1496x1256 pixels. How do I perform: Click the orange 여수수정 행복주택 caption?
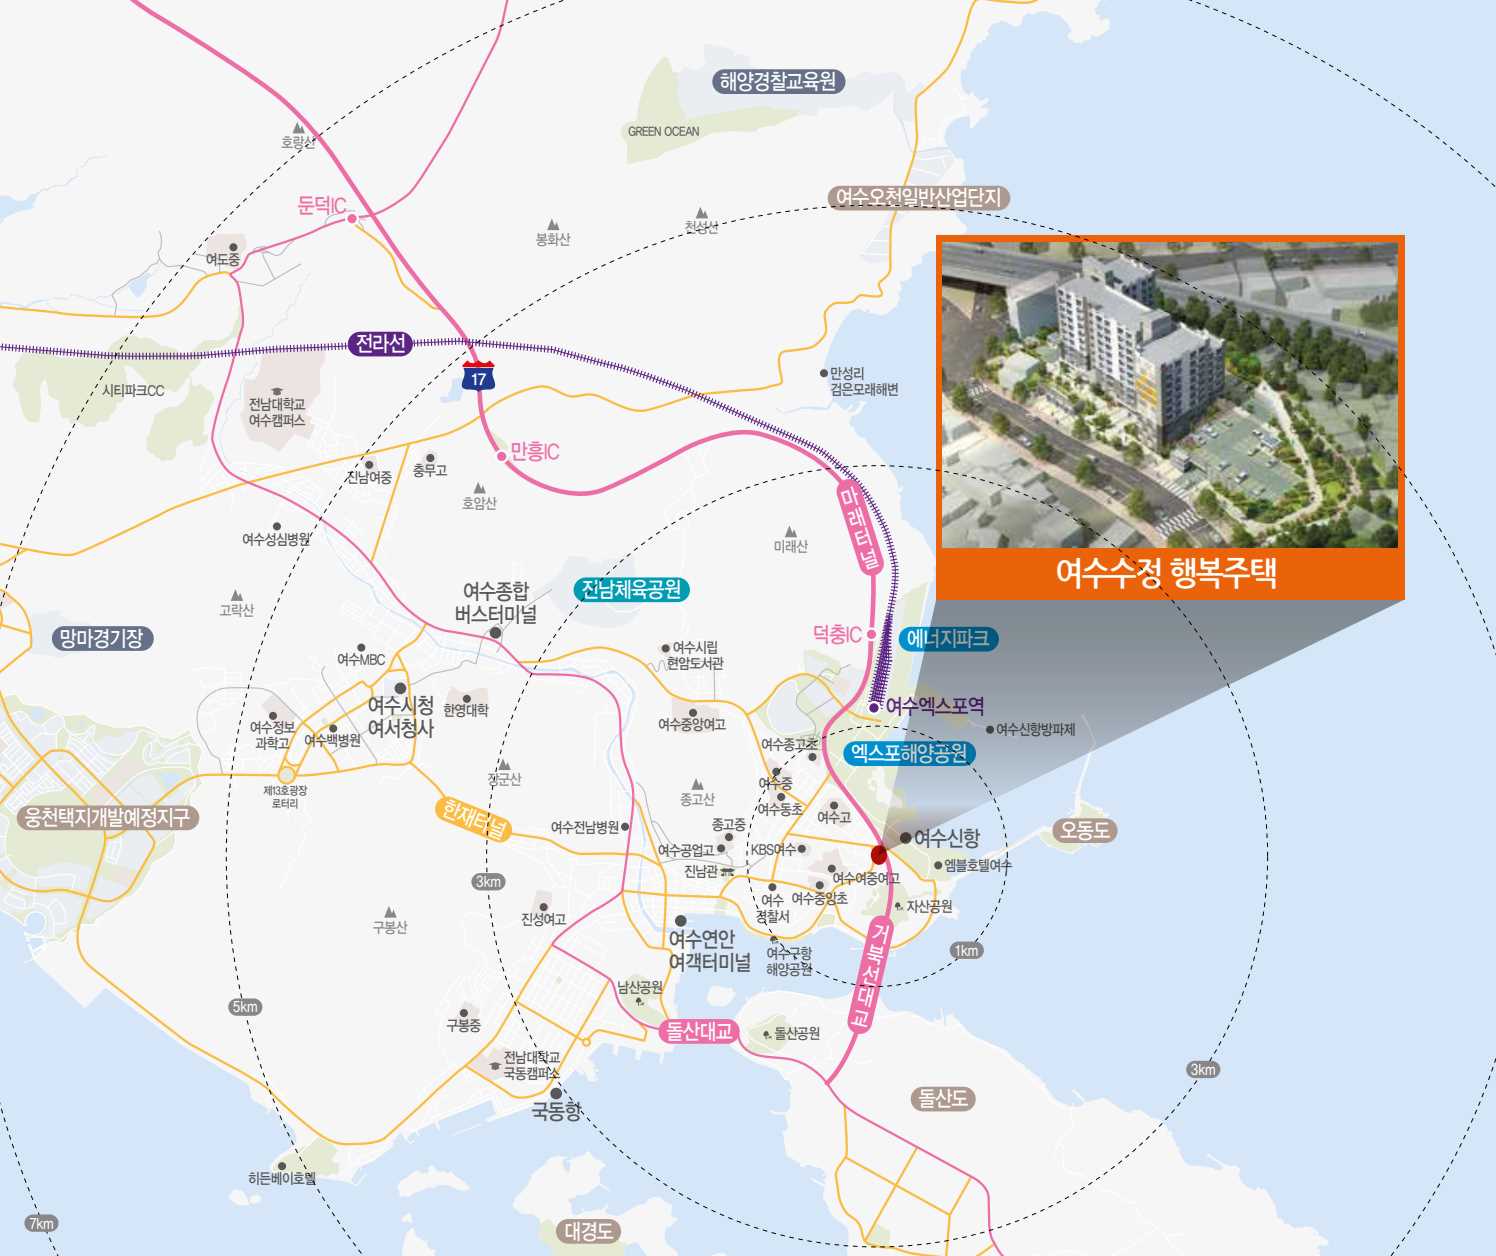pyautogui.click(x=1166, y=573)
